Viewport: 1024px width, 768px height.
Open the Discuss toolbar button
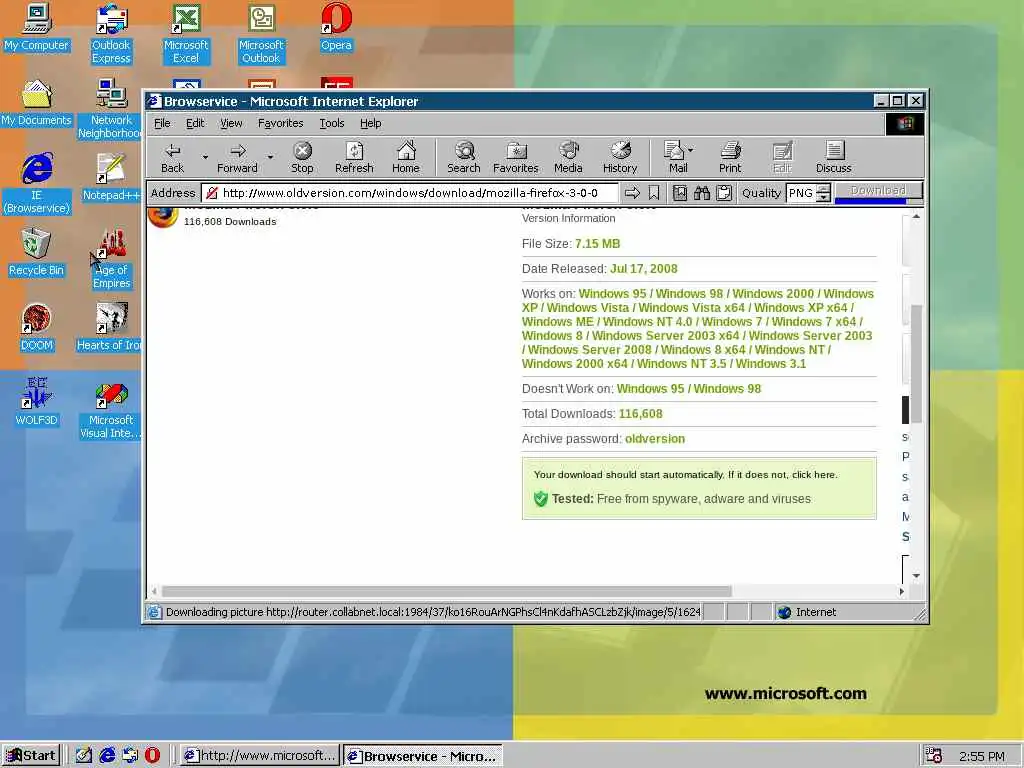pyautogui.click(x=833, y=157)
